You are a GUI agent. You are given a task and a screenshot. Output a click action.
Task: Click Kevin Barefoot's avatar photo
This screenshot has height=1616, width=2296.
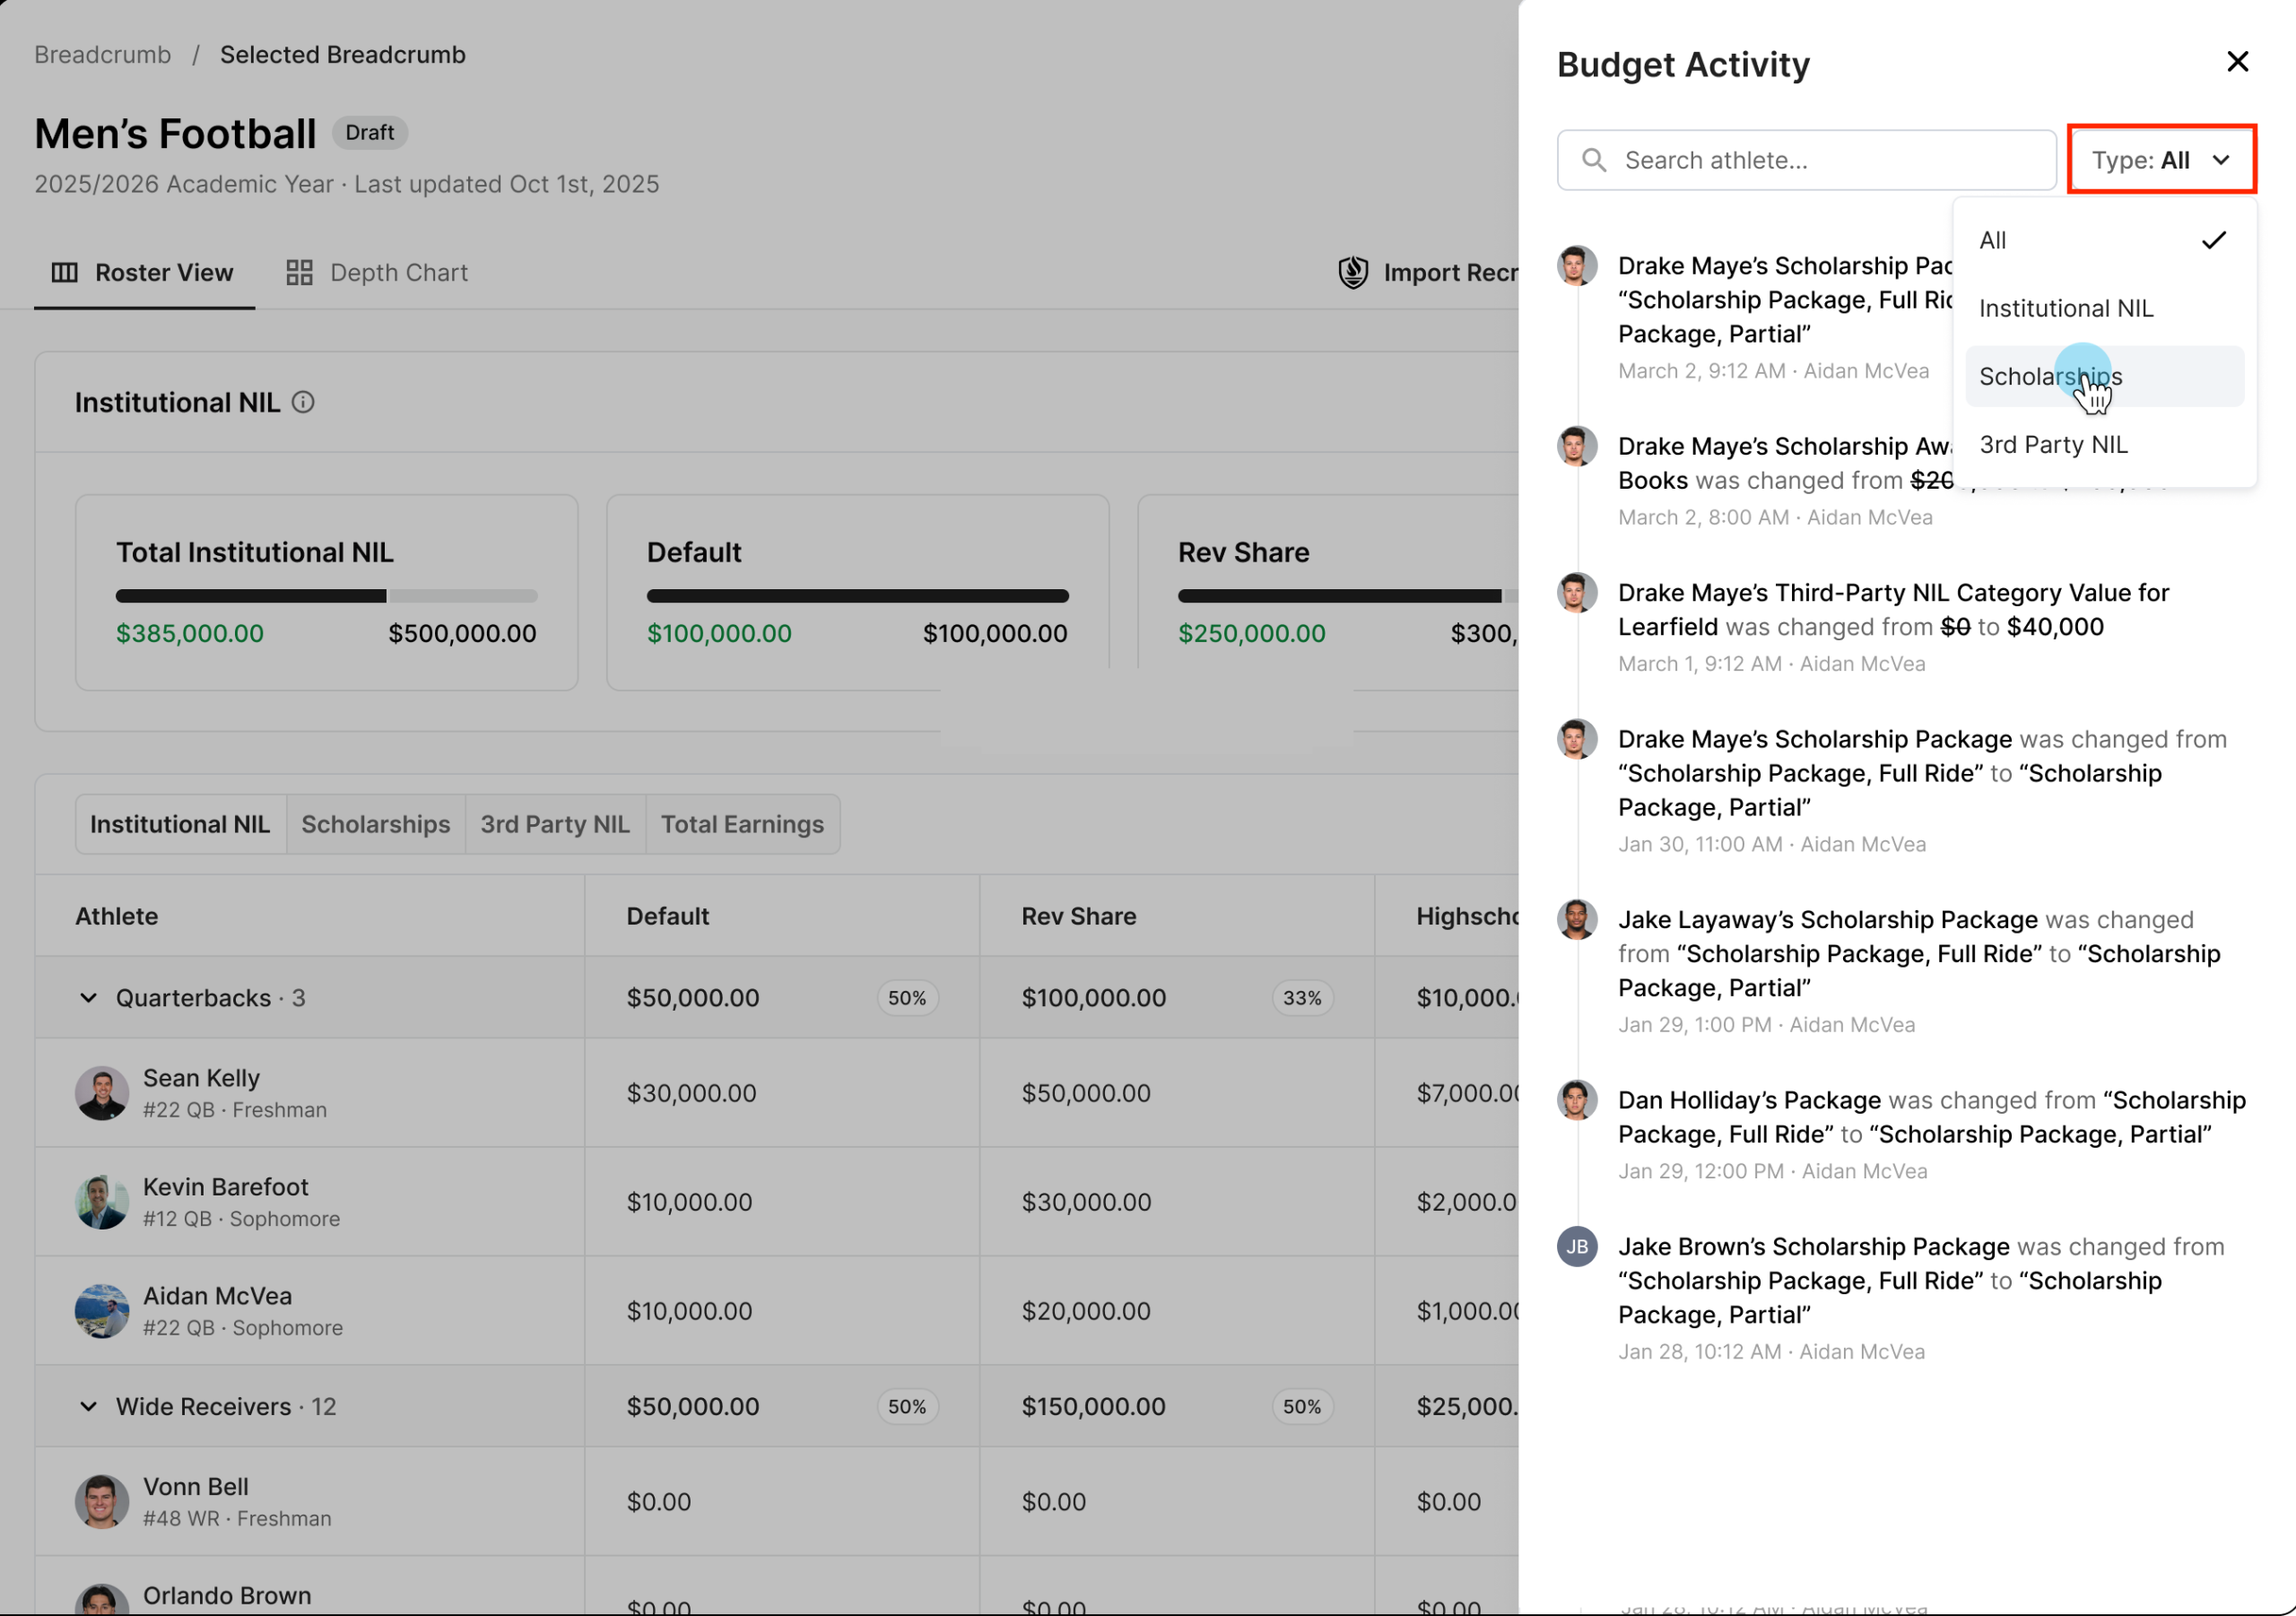point(101,1201)
